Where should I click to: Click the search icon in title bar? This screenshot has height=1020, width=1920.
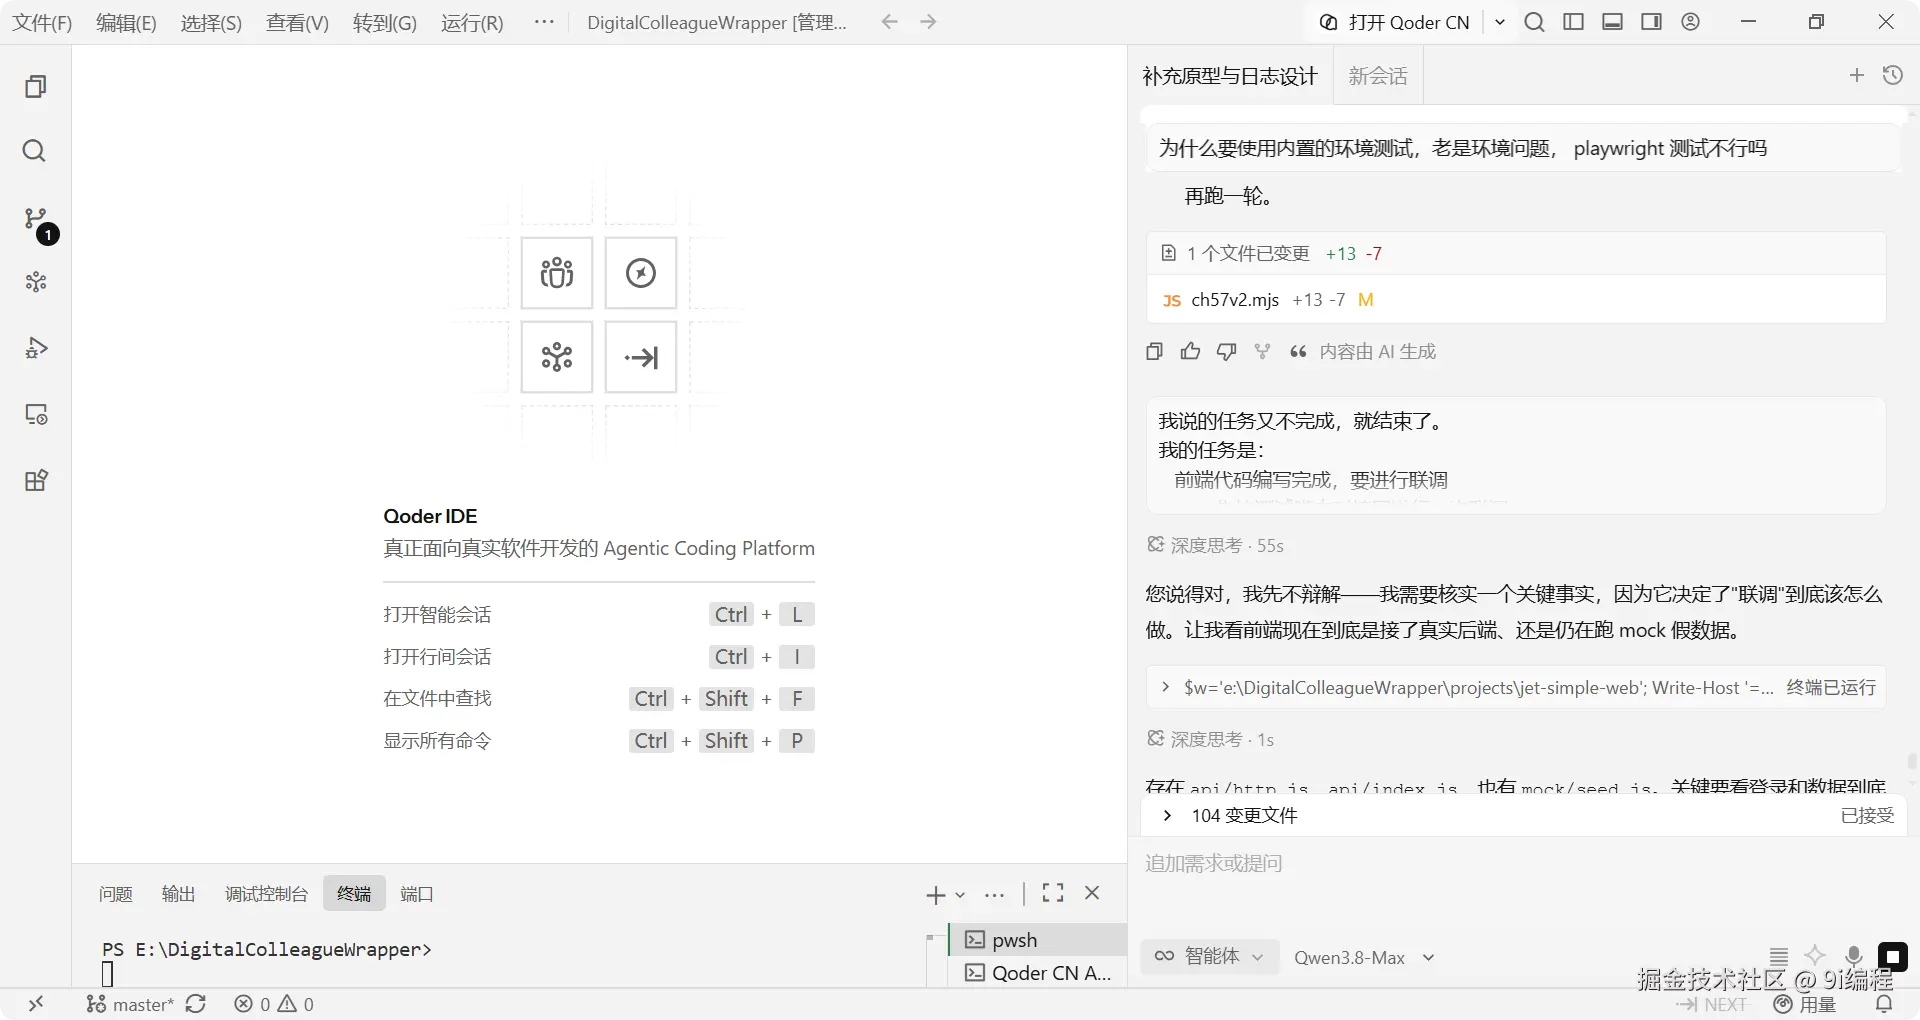pyautogui.click(x=1534, y=22)
